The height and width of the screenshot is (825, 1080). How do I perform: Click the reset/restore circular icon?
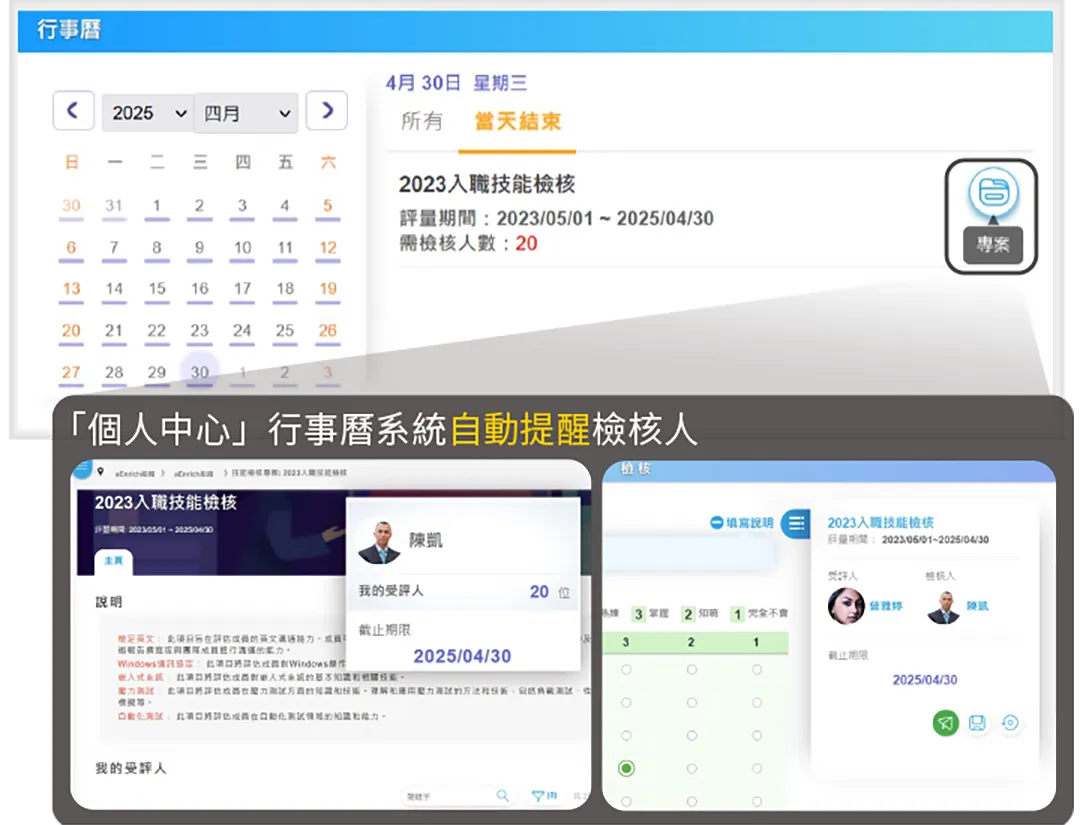click(x=1011, y=722)
